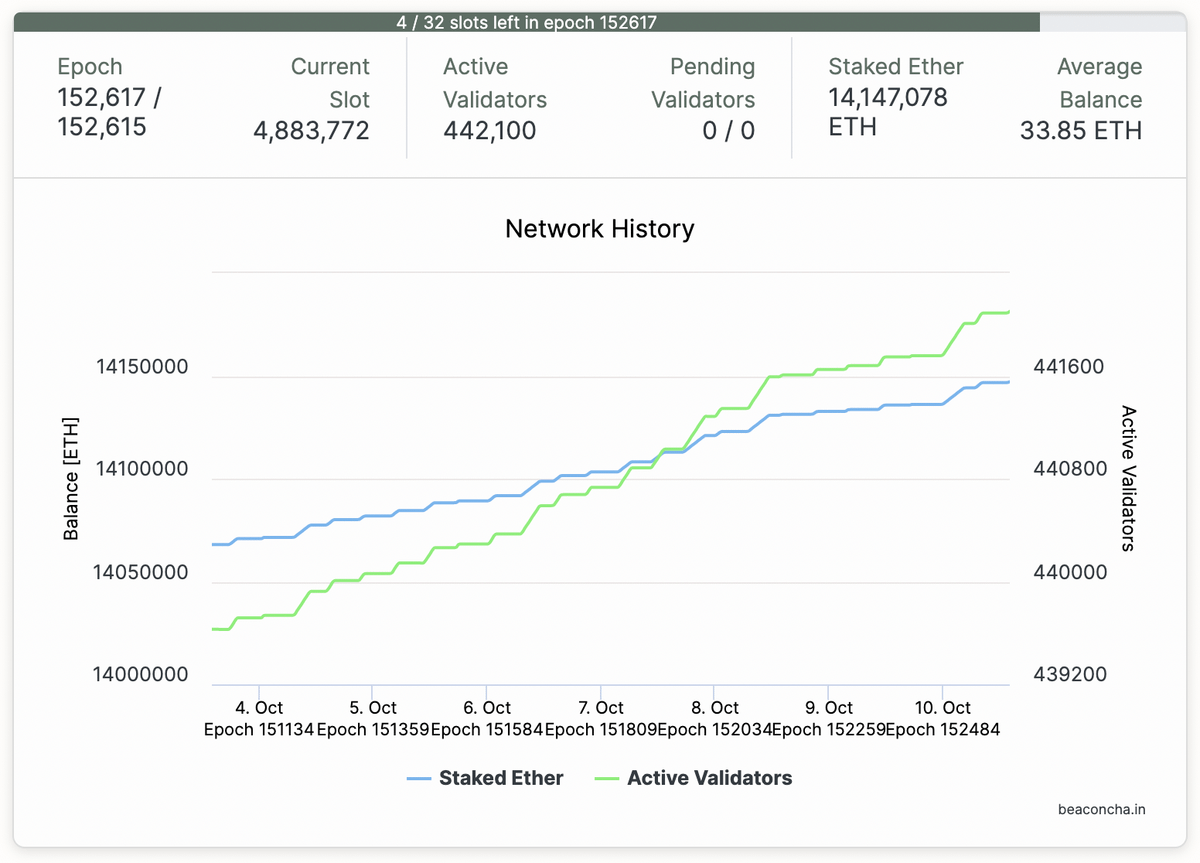
Task: Toggle the Active Validators legend series
Action: pyautogui.click(x=709, y=778)
